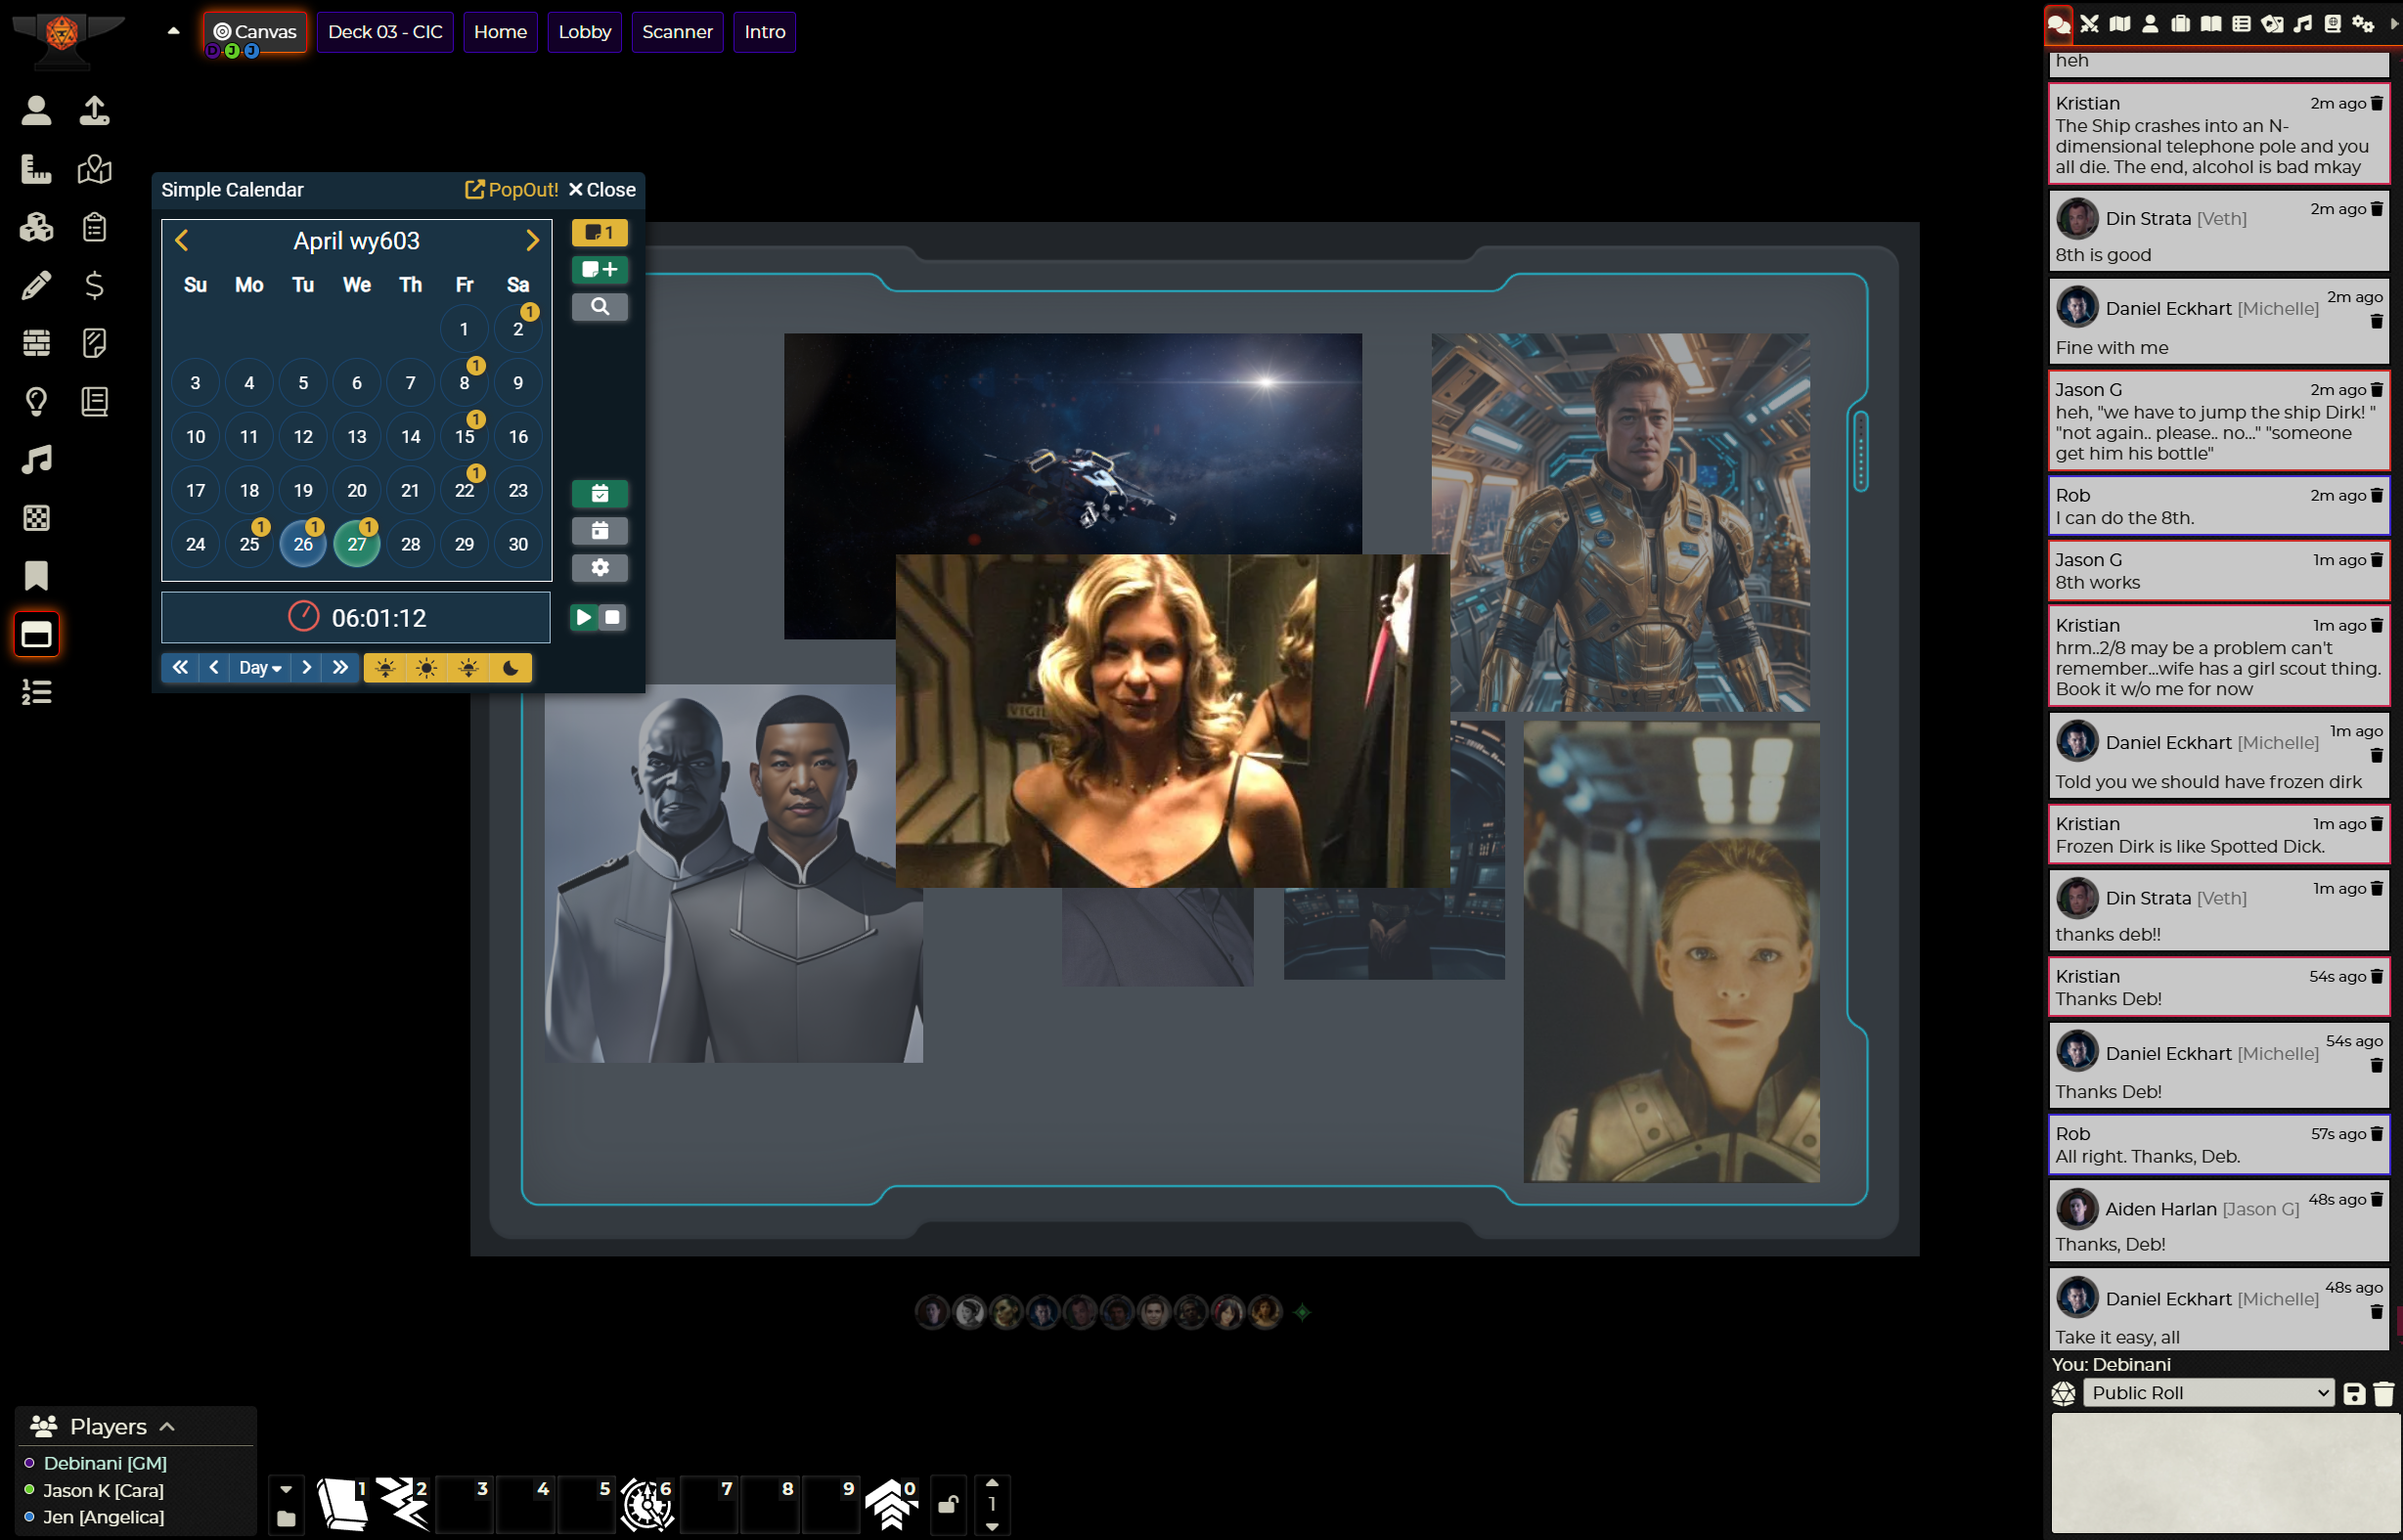Open the Journal book sidebar tab
The width and height of the screenshot is (2403, 1540).
coord(2211,24)
